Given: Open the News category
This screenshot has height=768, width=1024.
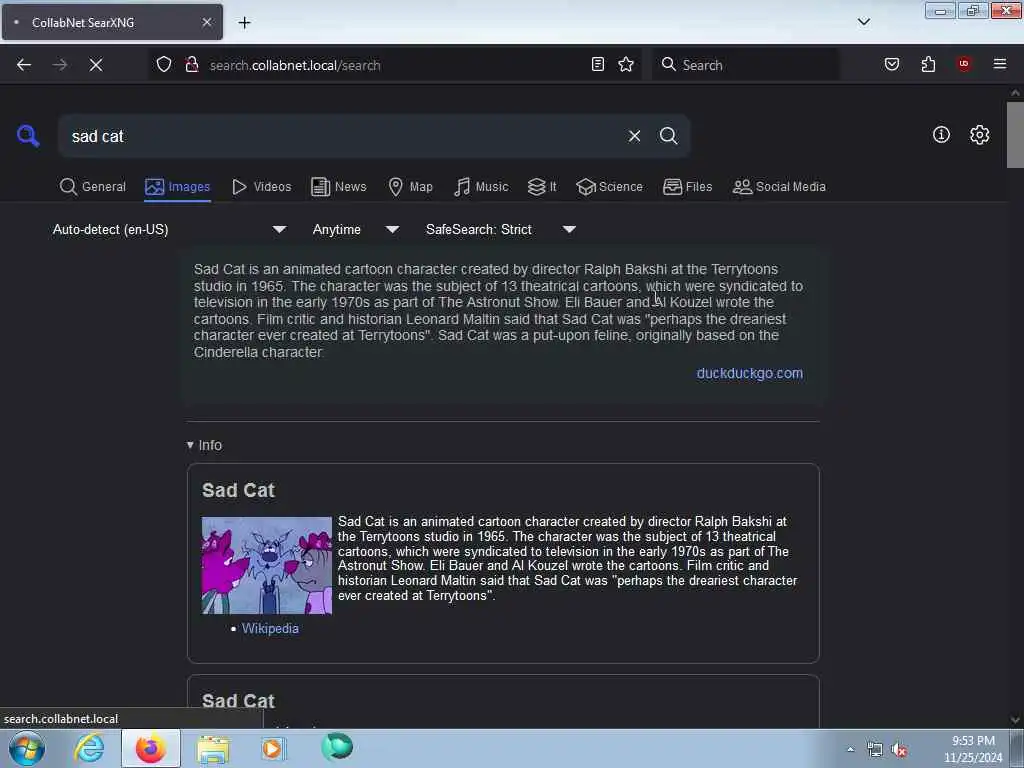Looking at the screenshot, I should pos(338,187).
